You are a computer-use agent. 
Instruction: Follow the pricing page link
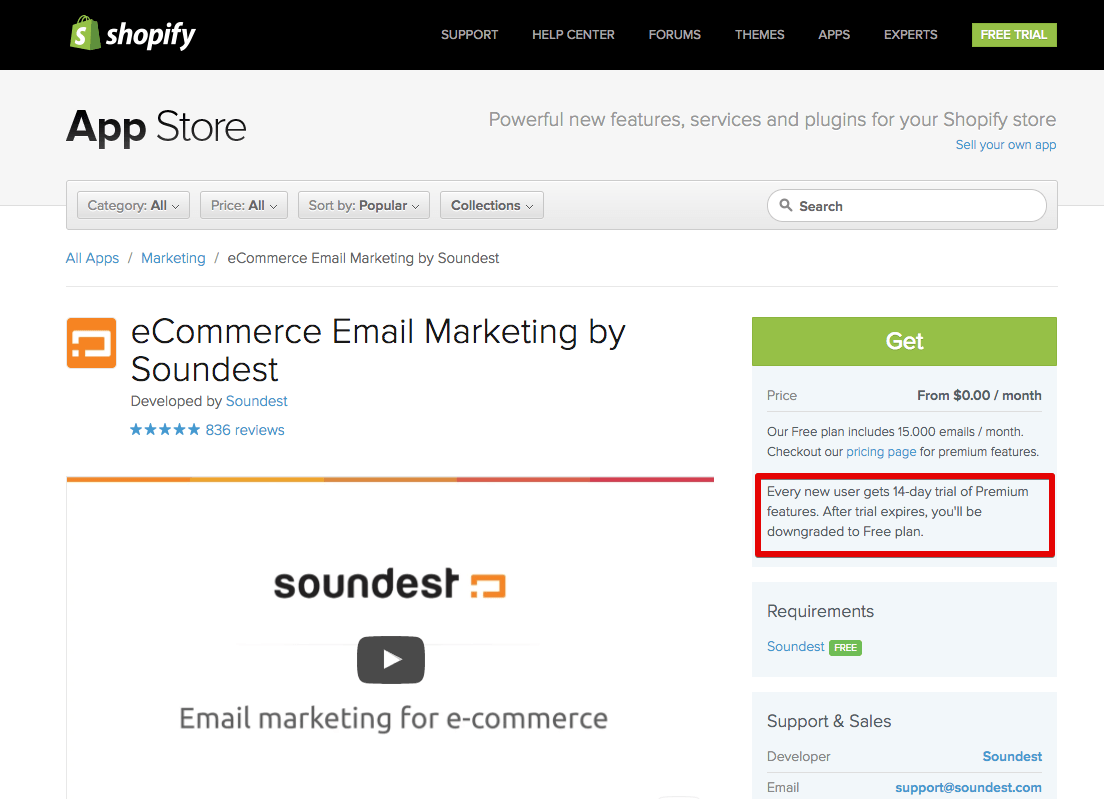pos(881,451)
